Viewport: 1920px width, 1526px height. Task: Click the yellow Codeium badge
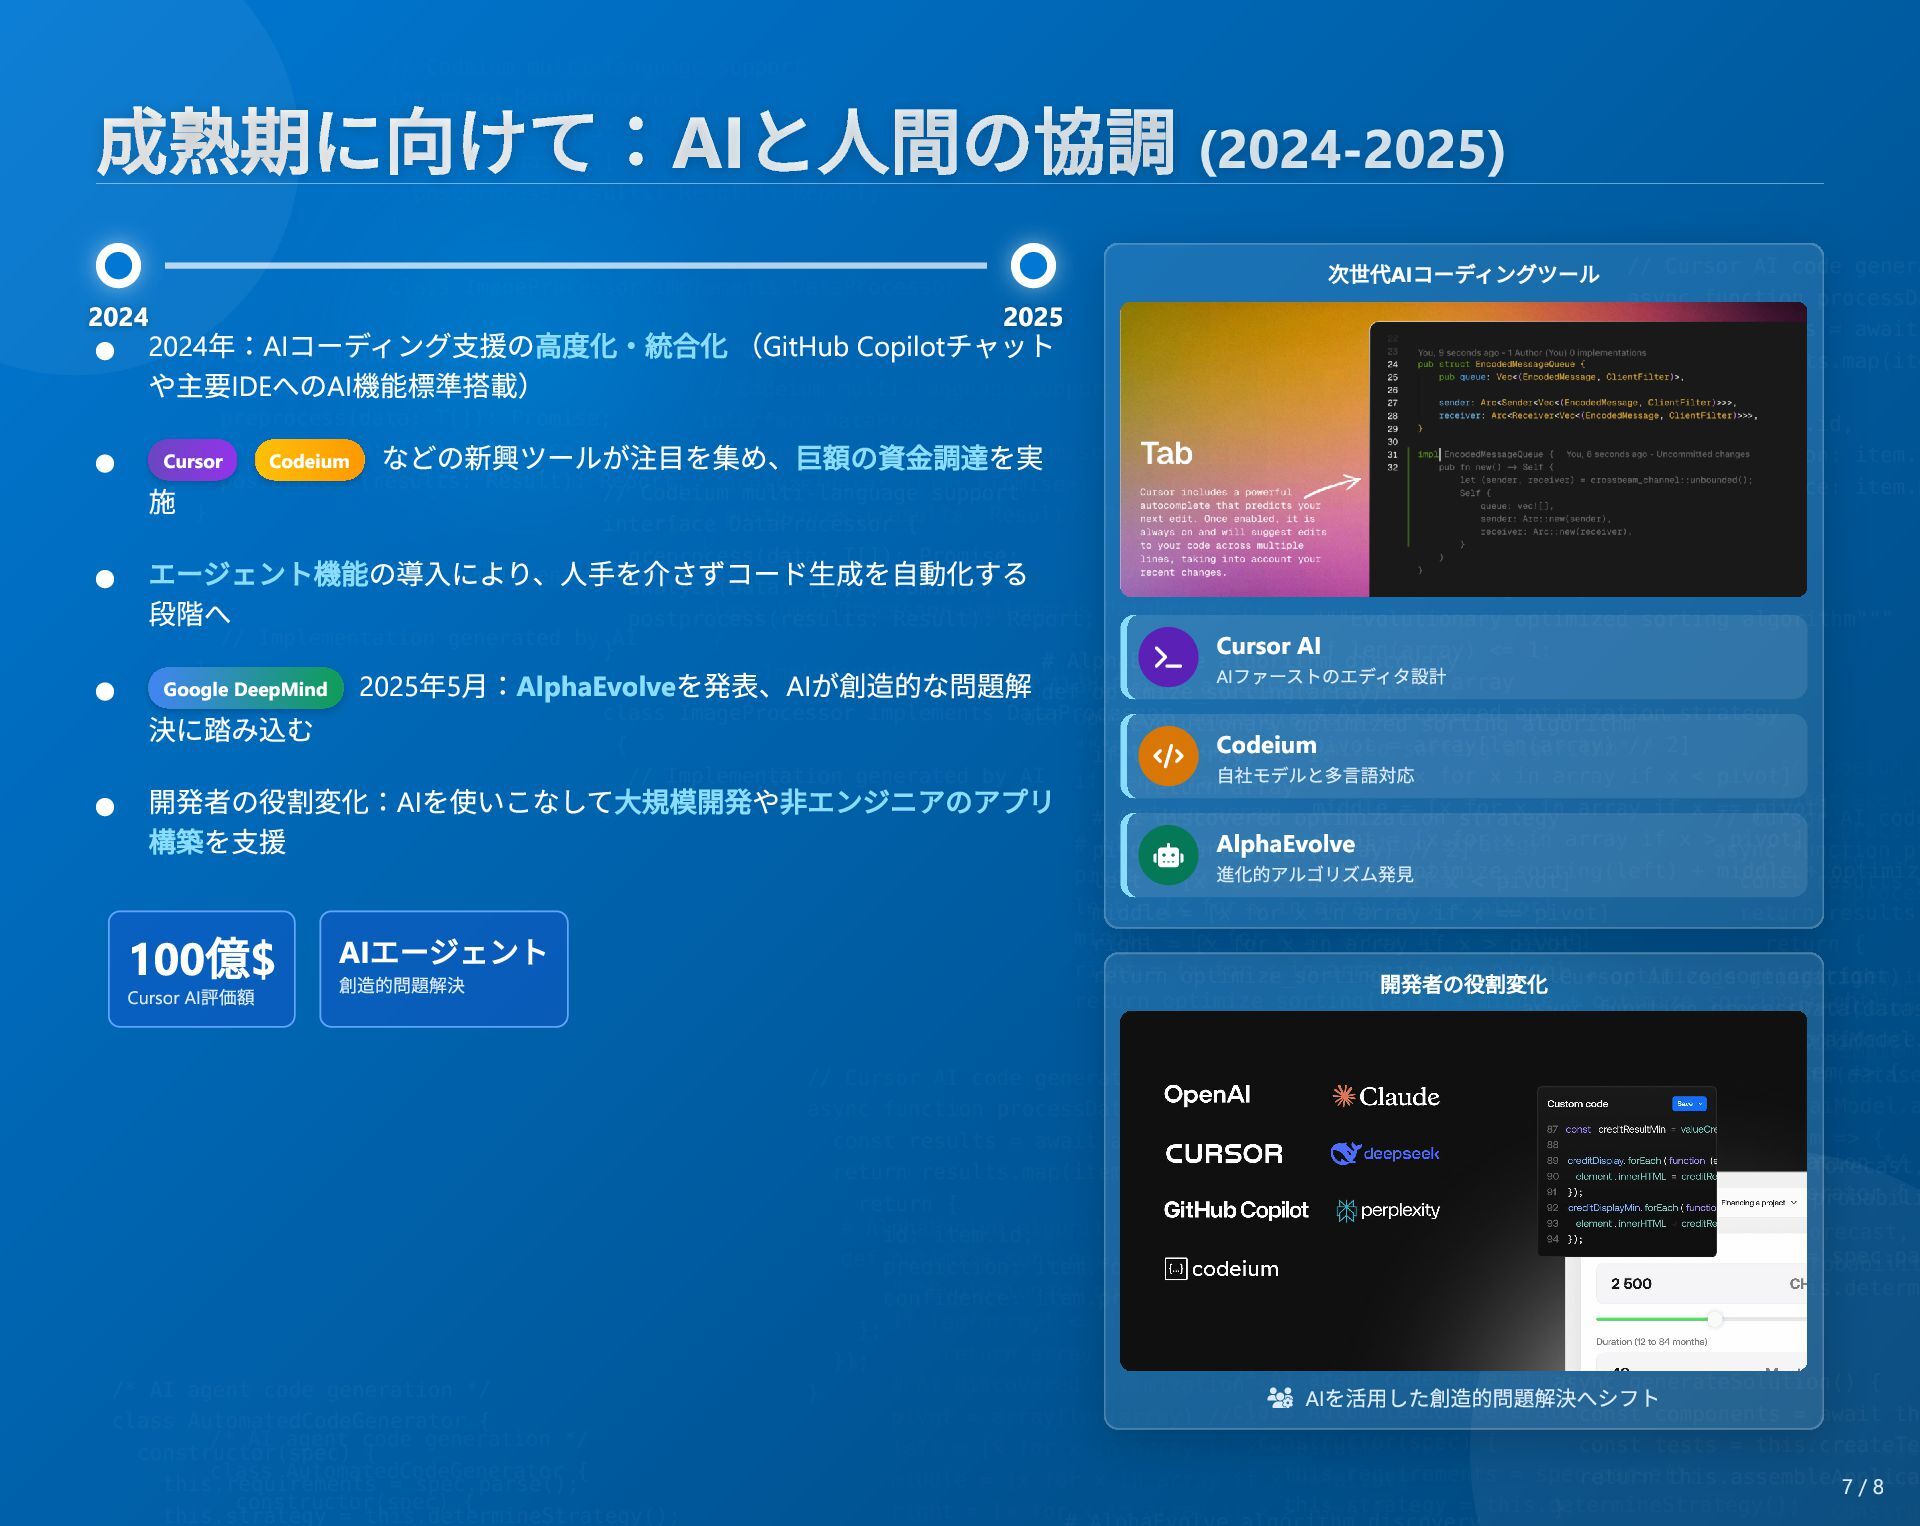pos(309,461)
